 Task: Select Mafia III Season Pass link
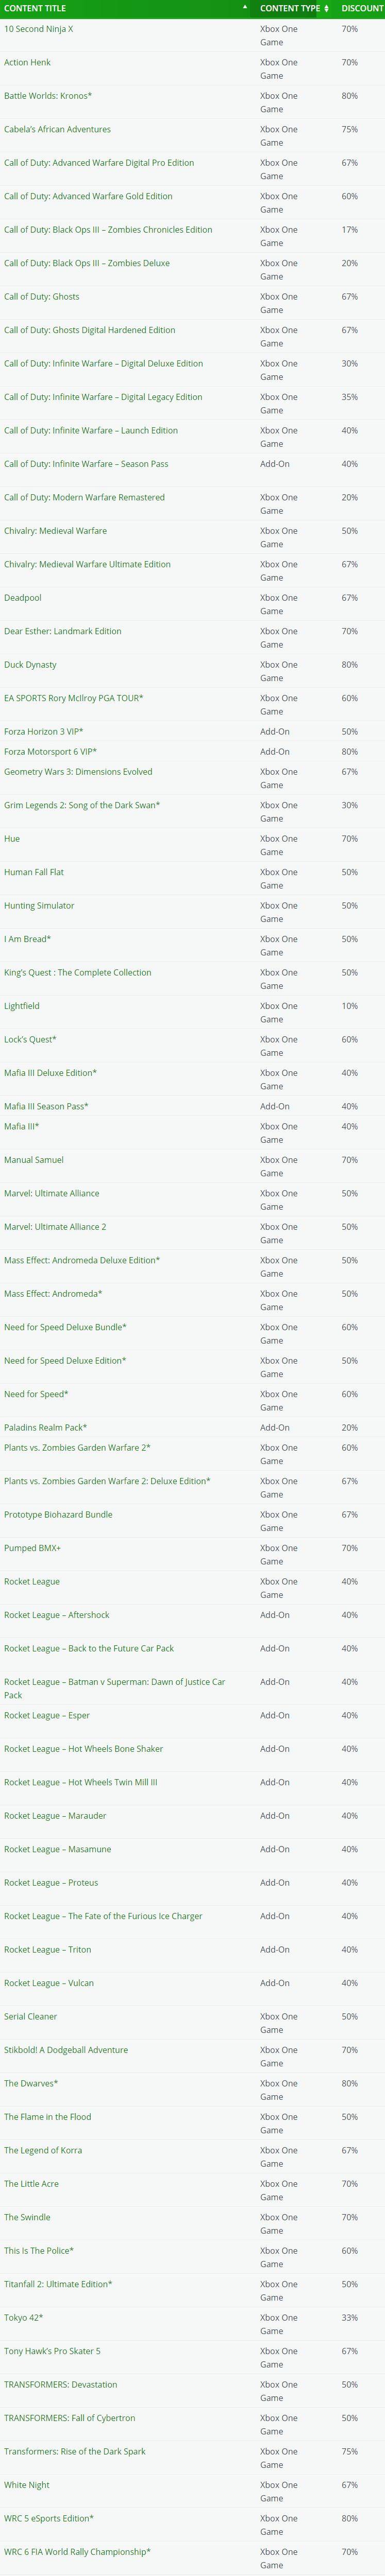46,1106
